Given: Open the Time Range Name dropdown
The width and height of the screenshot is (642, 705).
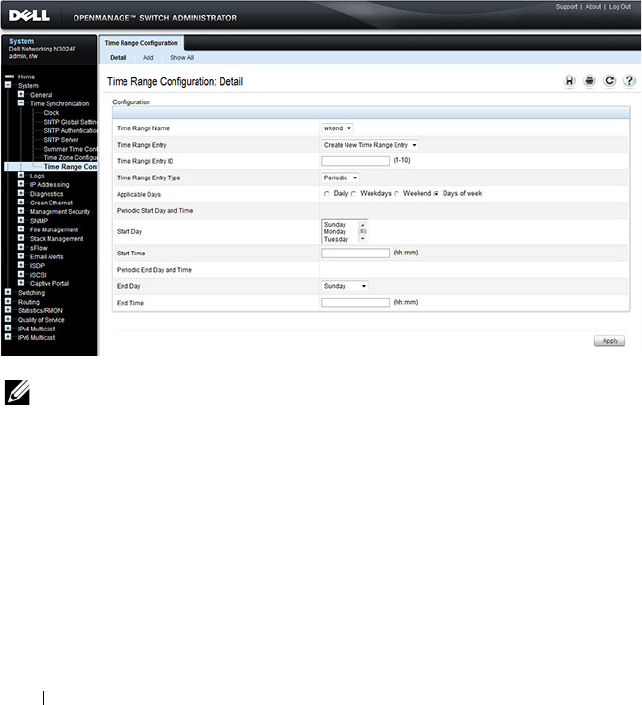Looking at the screenshot, I should coord(337,128).
